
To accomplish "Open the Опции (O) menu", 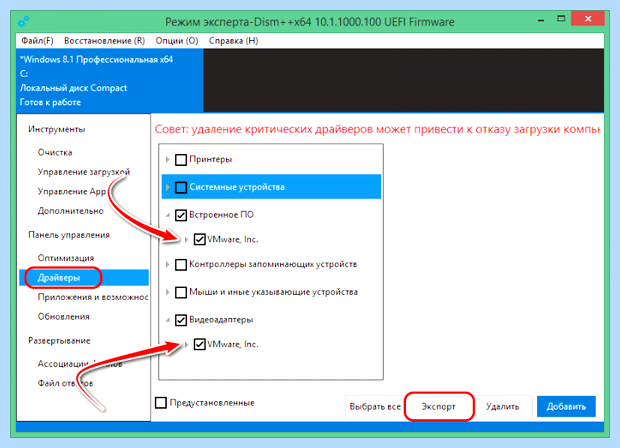I will point(177,41).
